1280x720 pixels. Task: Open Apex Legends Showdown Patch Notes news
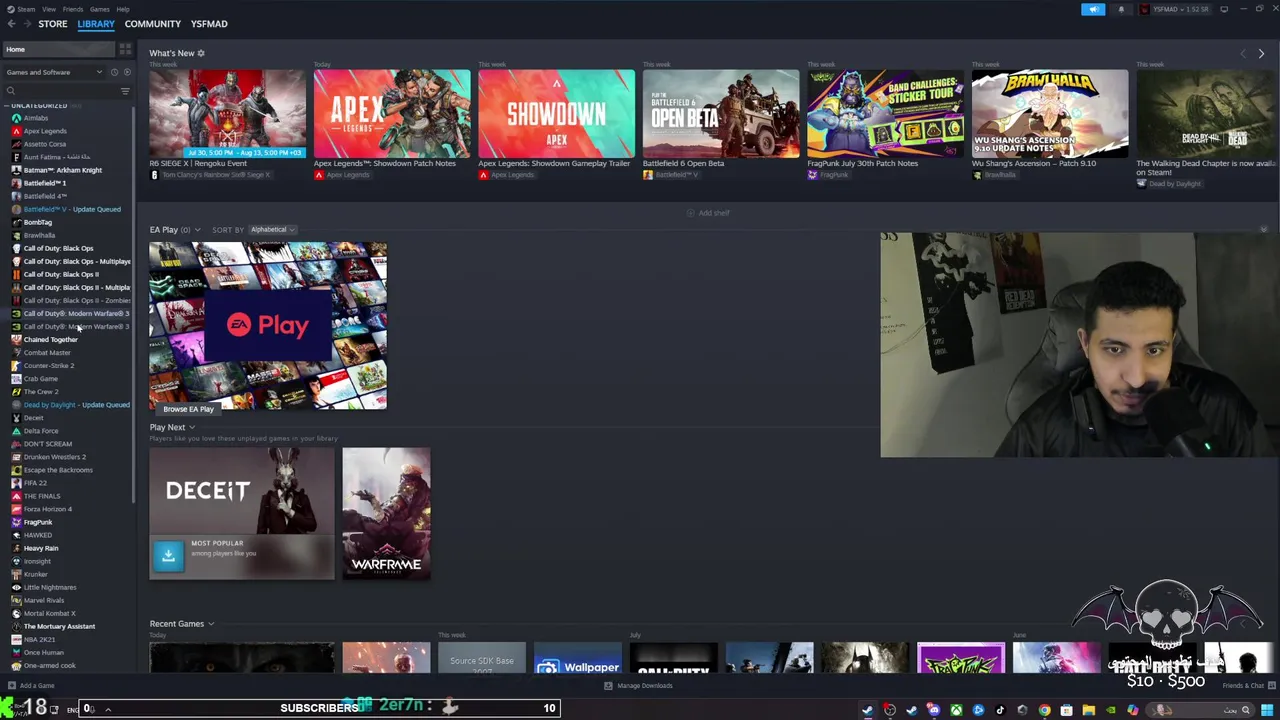point(392,114)
